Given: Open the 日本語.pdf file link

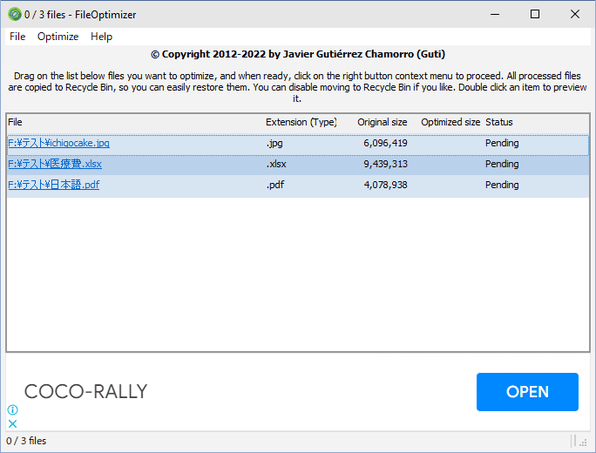Looking at the screenshot, I should point(54,185).
